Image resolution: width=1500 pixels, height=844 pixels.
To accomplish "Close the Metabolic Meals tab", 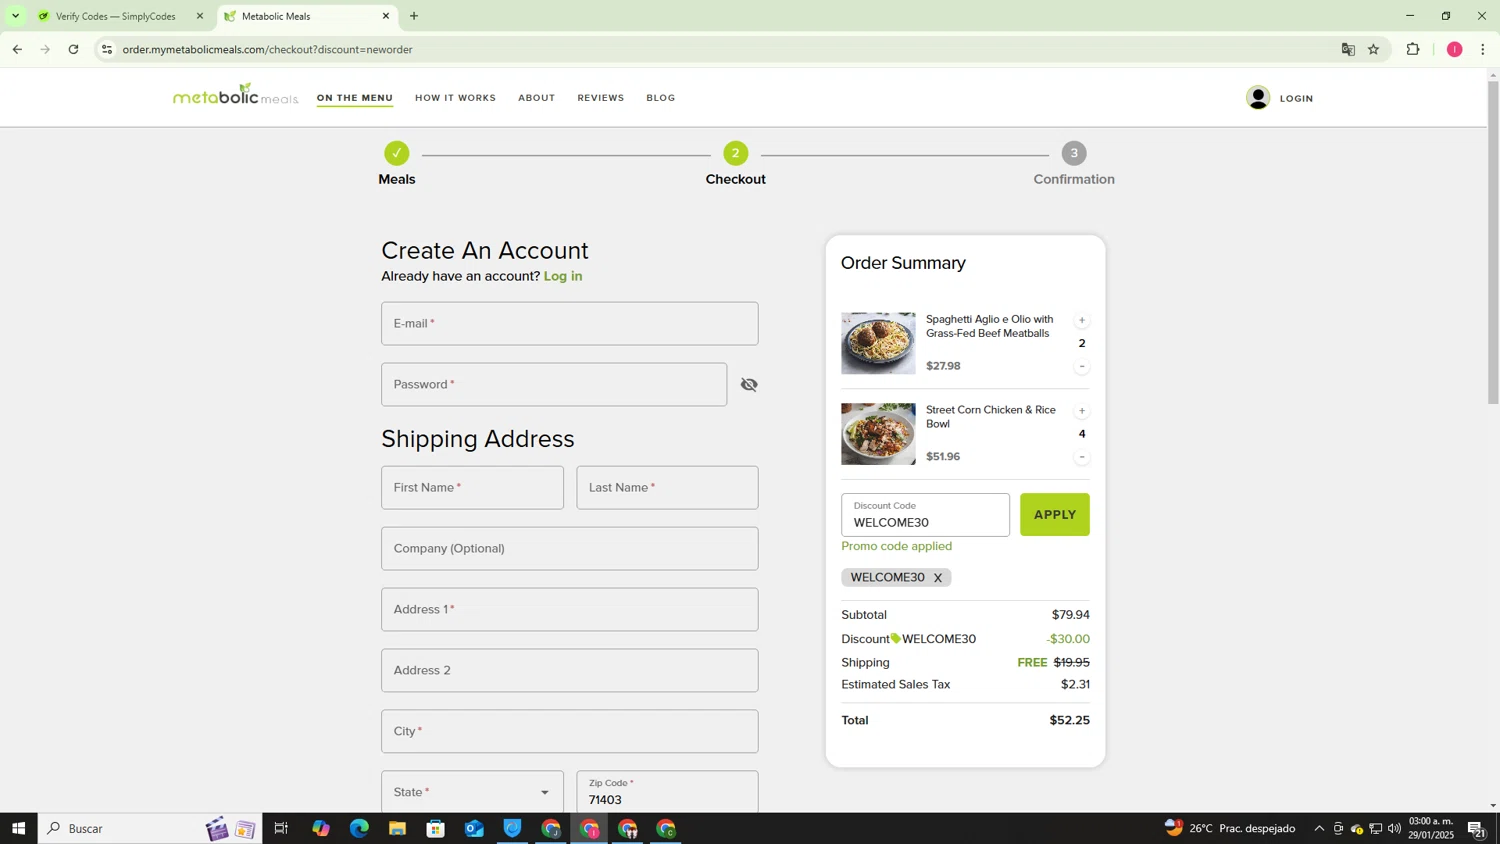I will 386,16.
